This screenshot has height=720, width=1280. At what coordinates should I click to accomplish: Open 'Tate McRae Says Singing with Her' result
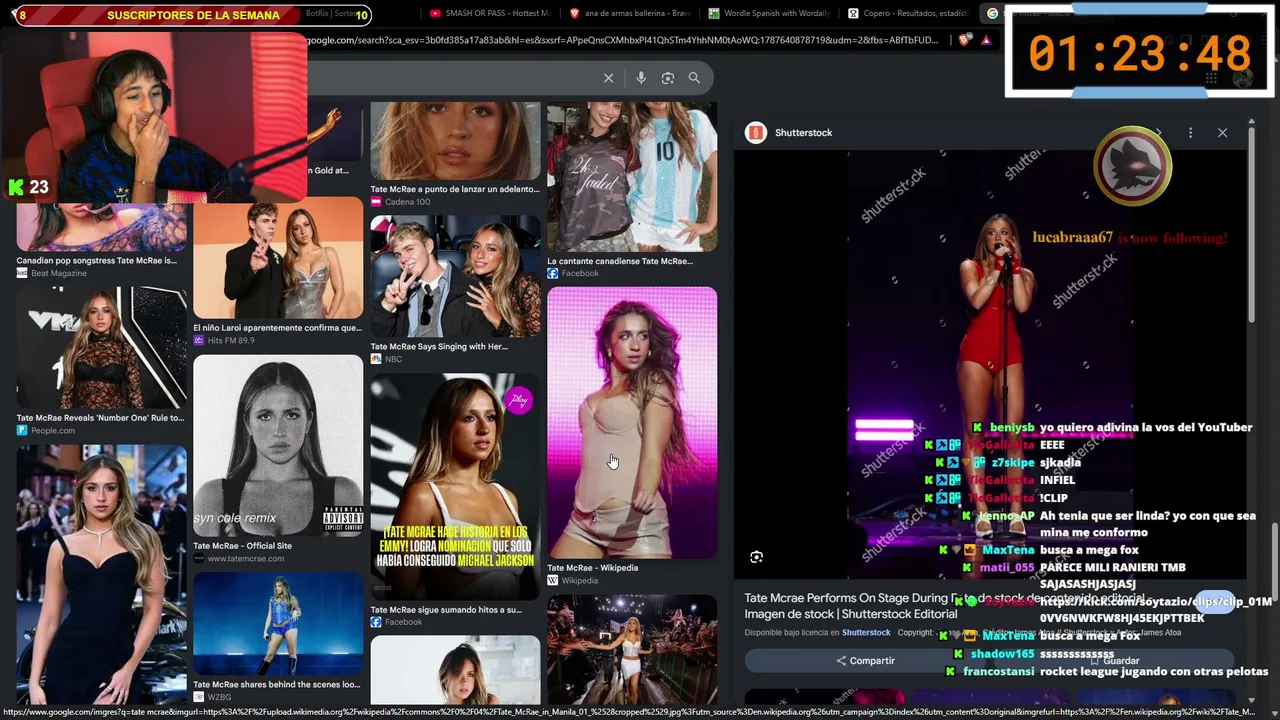pyautogui.click(x=439, y=347)
